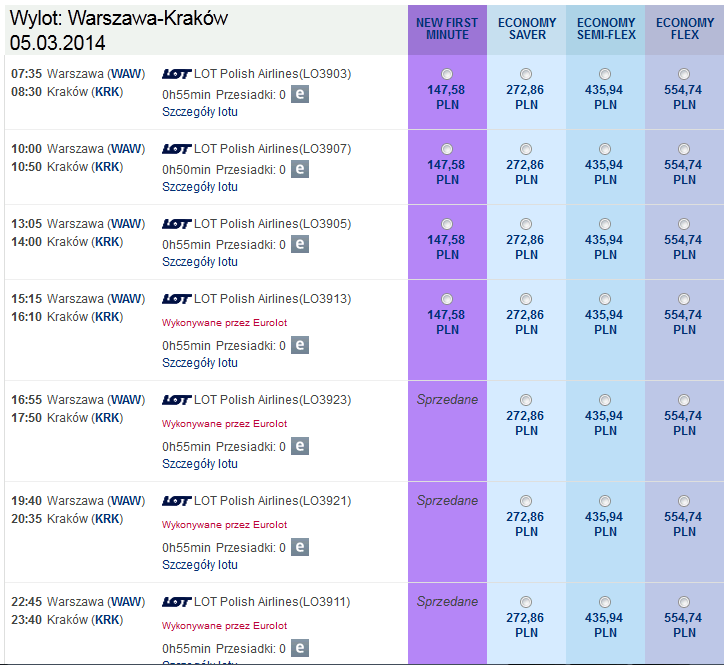The image size is (724, 665).
Task: Click the LOT logo next to flight LO3923
Action: 176,400
